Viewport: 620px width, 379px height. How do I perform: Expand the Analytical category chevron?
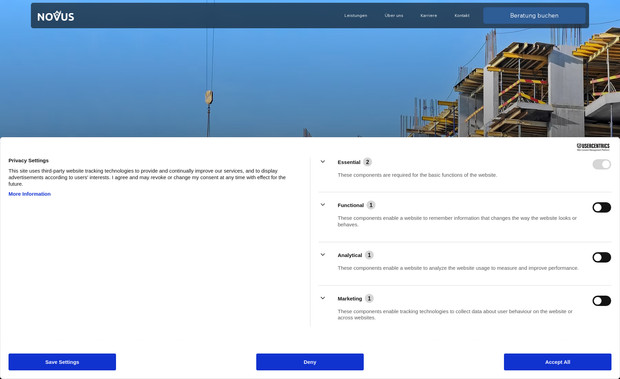pos(323,255)
